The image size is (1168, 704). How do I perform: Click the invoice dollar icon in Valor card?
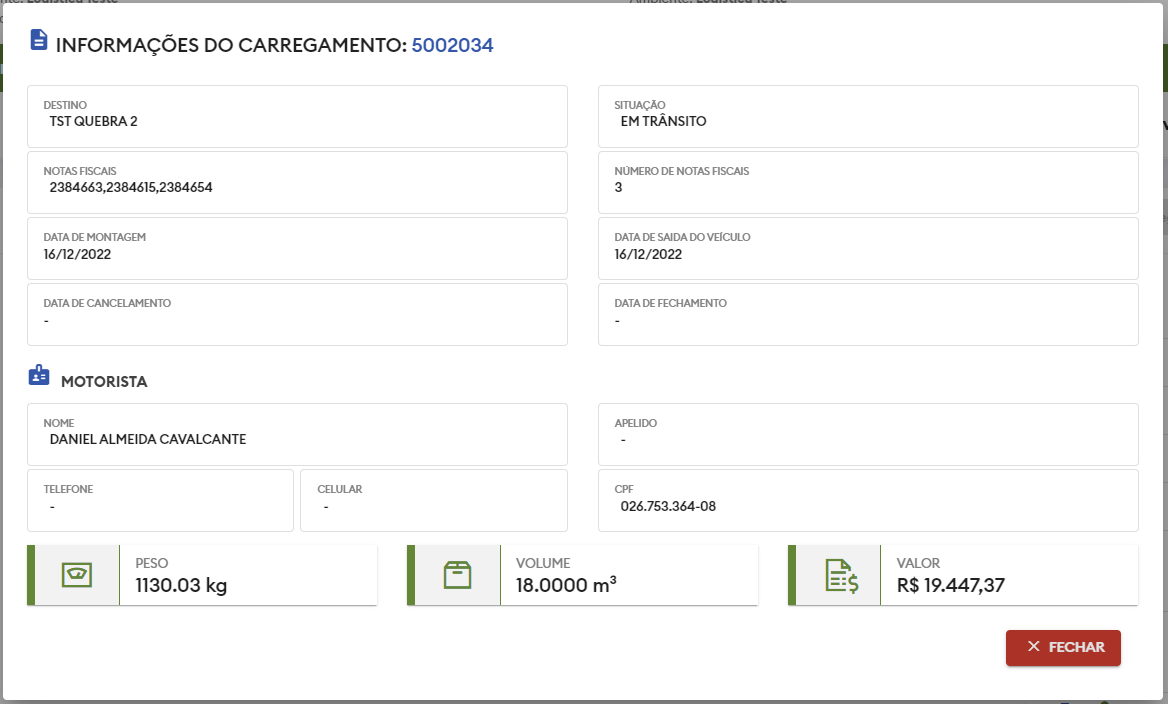[x=840, y=576]
